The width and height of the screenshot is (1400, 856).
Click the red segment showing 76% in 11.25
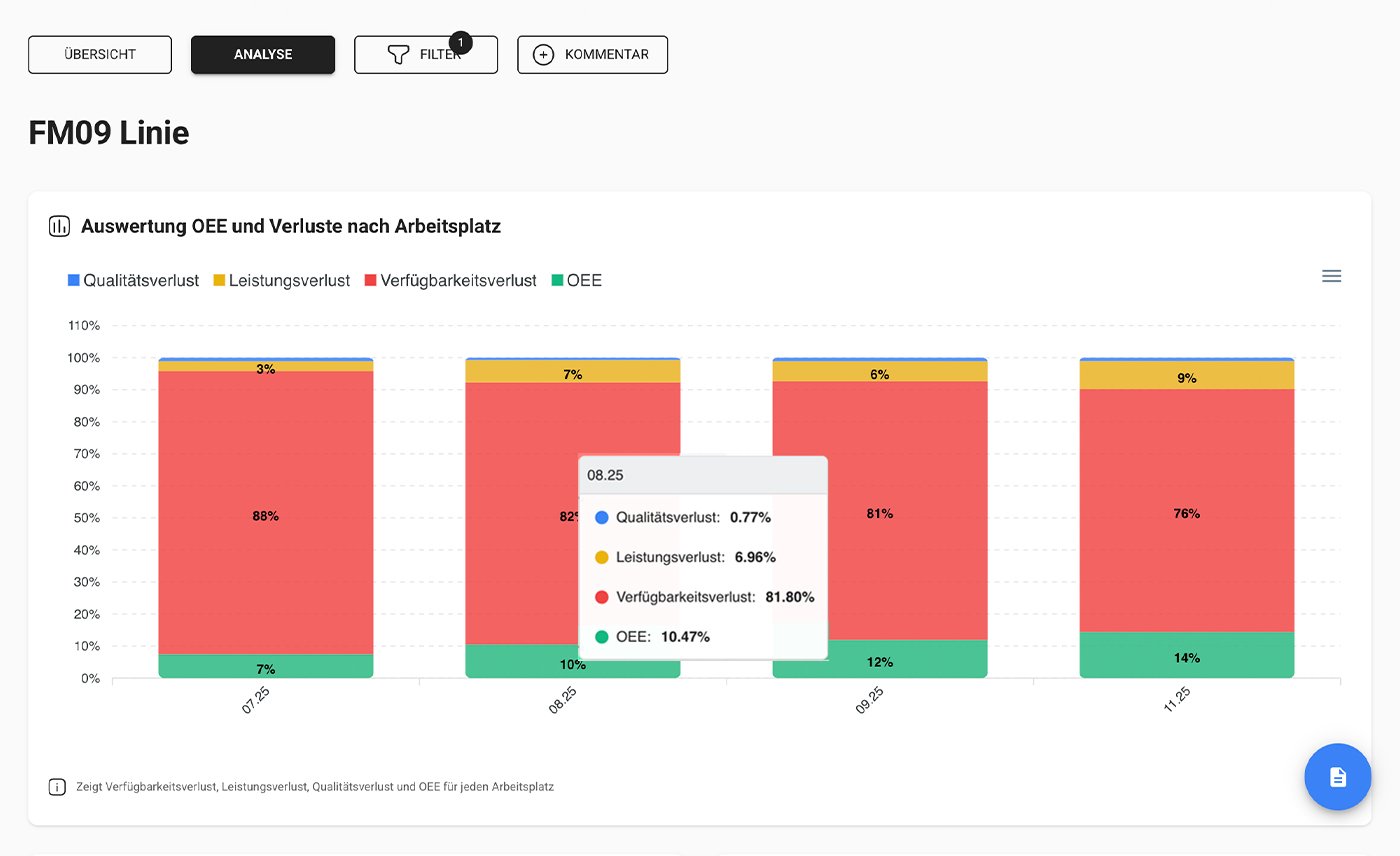click(x=1186, y=513)
